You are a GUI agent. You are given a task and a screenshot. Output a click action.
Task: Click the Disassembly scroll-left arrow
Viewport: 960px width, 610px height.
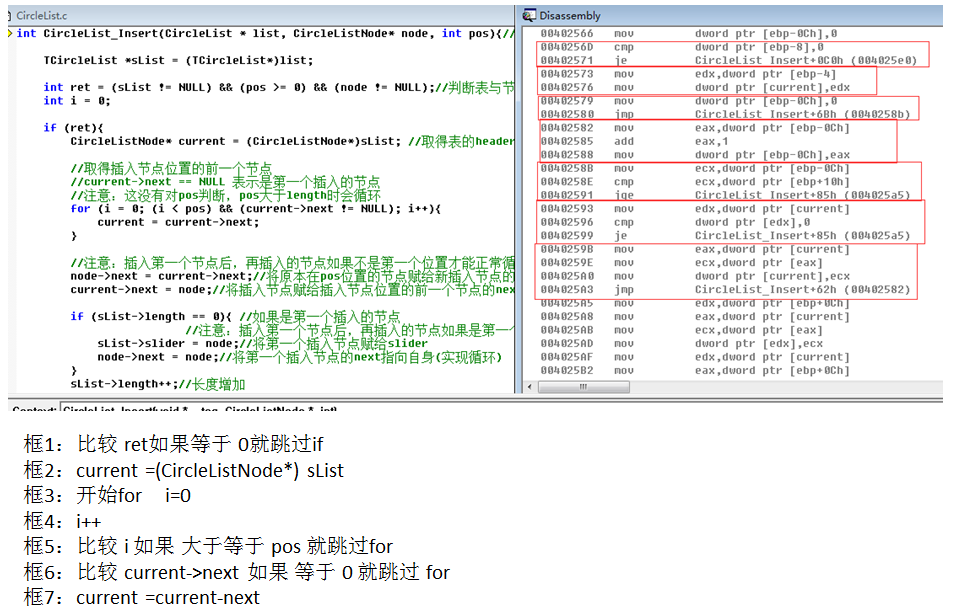(530, 386)
